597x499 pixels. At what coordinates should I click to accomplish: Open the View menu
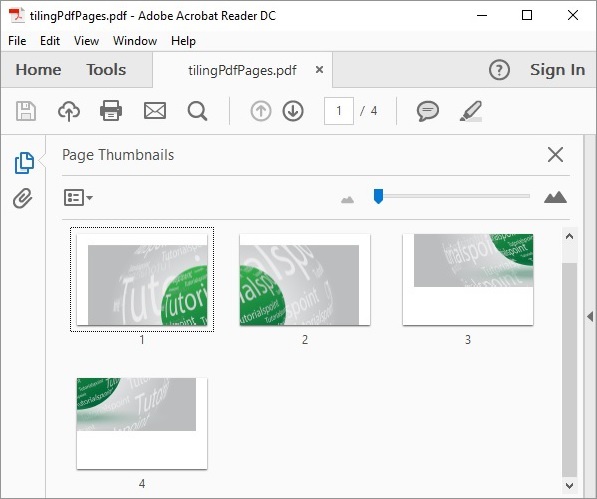tap(86, 41)
